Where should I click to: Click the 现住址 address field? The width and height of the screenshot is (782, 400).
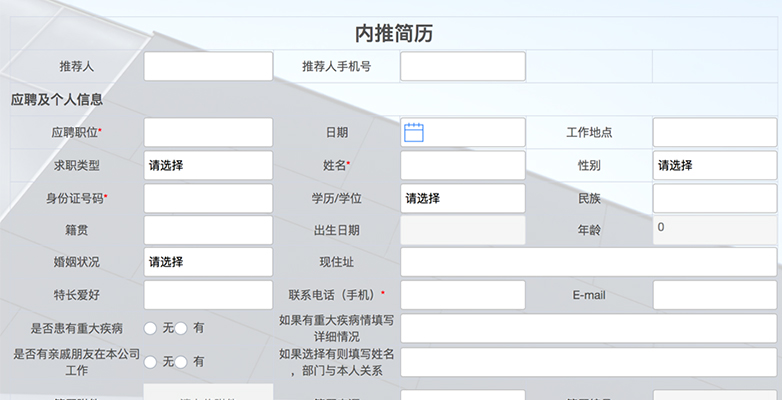[x=588, y=262]
